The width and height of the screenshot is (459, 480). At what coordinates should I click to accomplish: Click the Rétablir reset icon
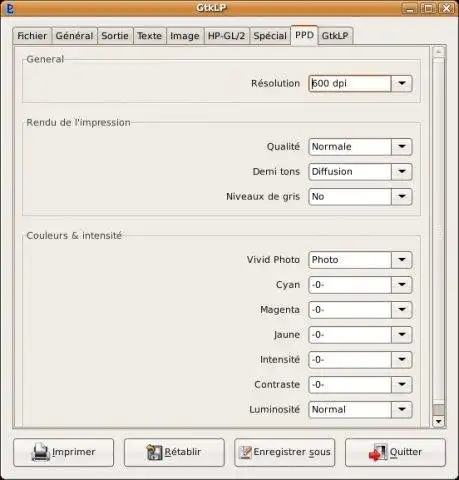(x=154, y=452)
